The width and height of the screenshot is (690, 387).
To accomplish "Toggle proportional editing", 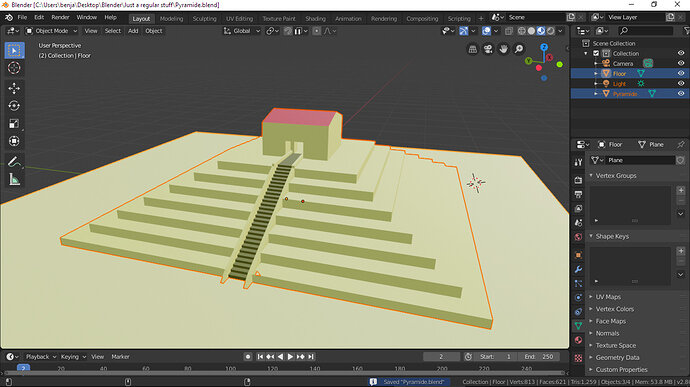I will (x=316, y=31).
